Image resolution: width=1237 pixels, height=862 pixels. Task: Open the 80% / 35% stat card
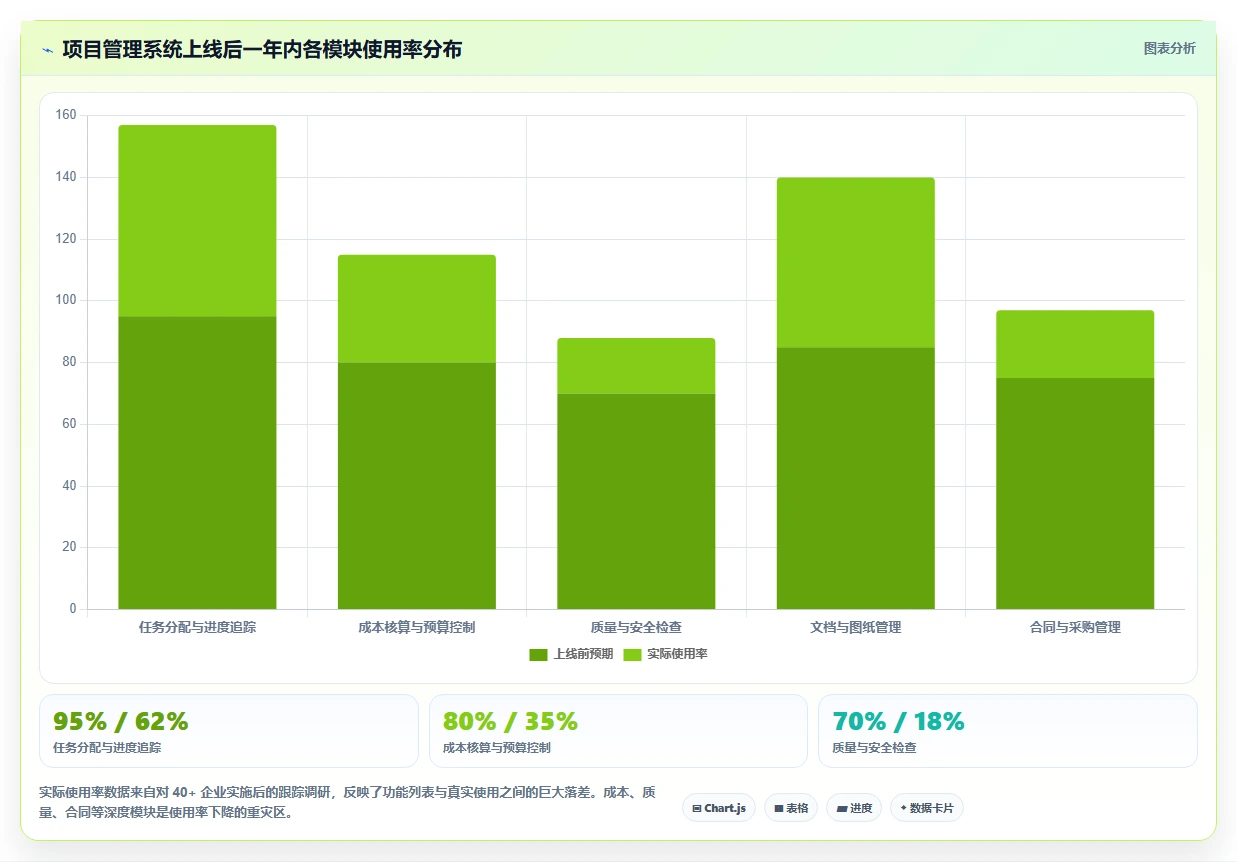[x=618, y=731]
